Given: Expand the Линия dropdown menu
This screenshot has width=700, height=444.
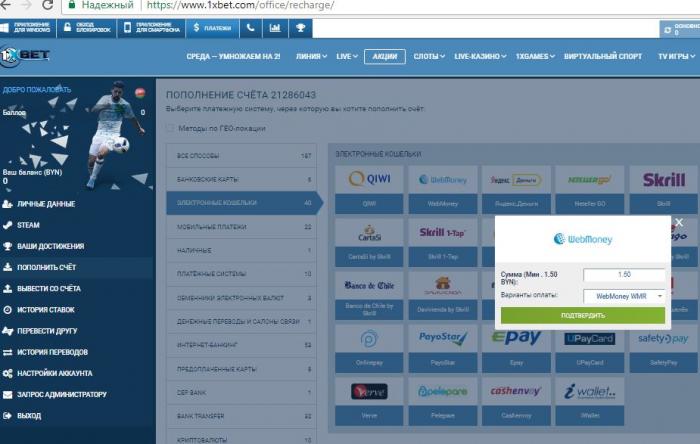Looking at the screenshot, I should [311, 56].
